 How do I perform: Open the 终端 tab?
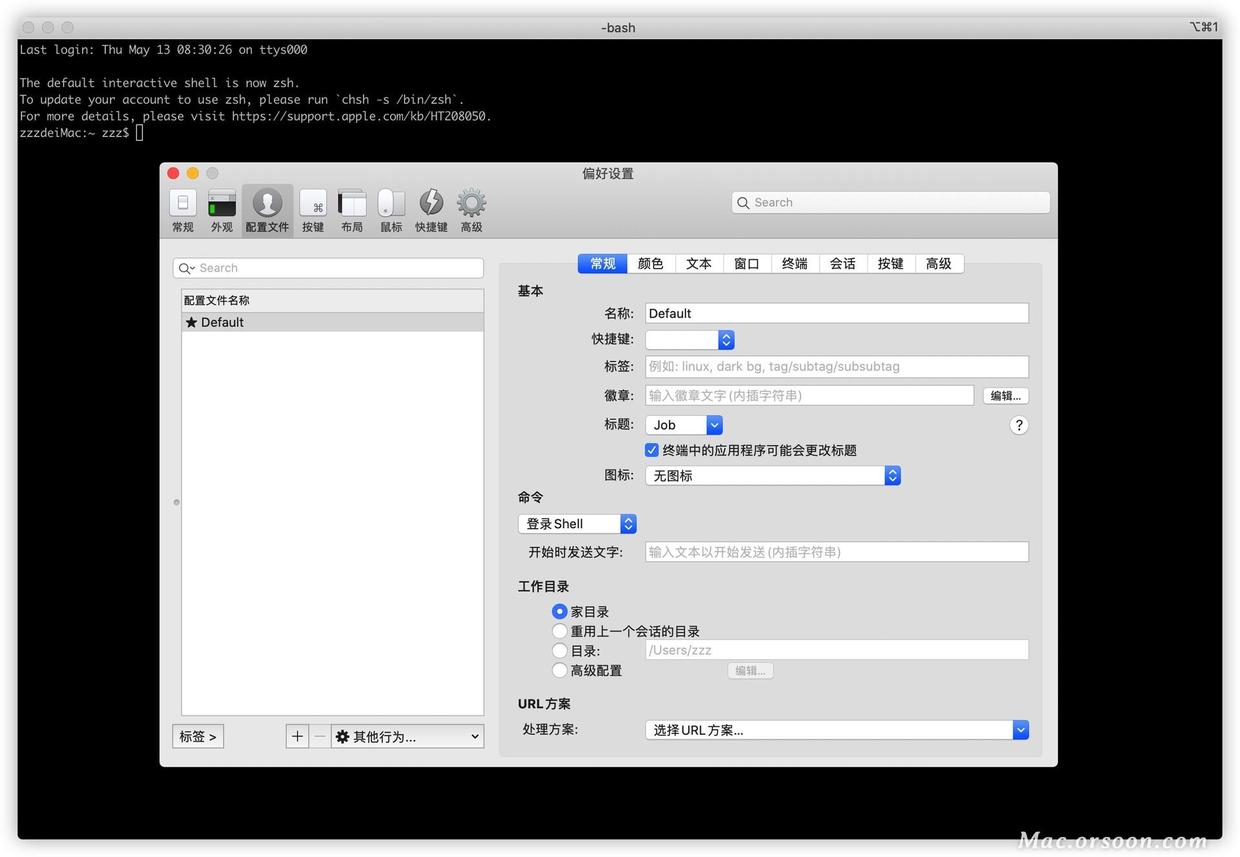(x=794, y=263)
